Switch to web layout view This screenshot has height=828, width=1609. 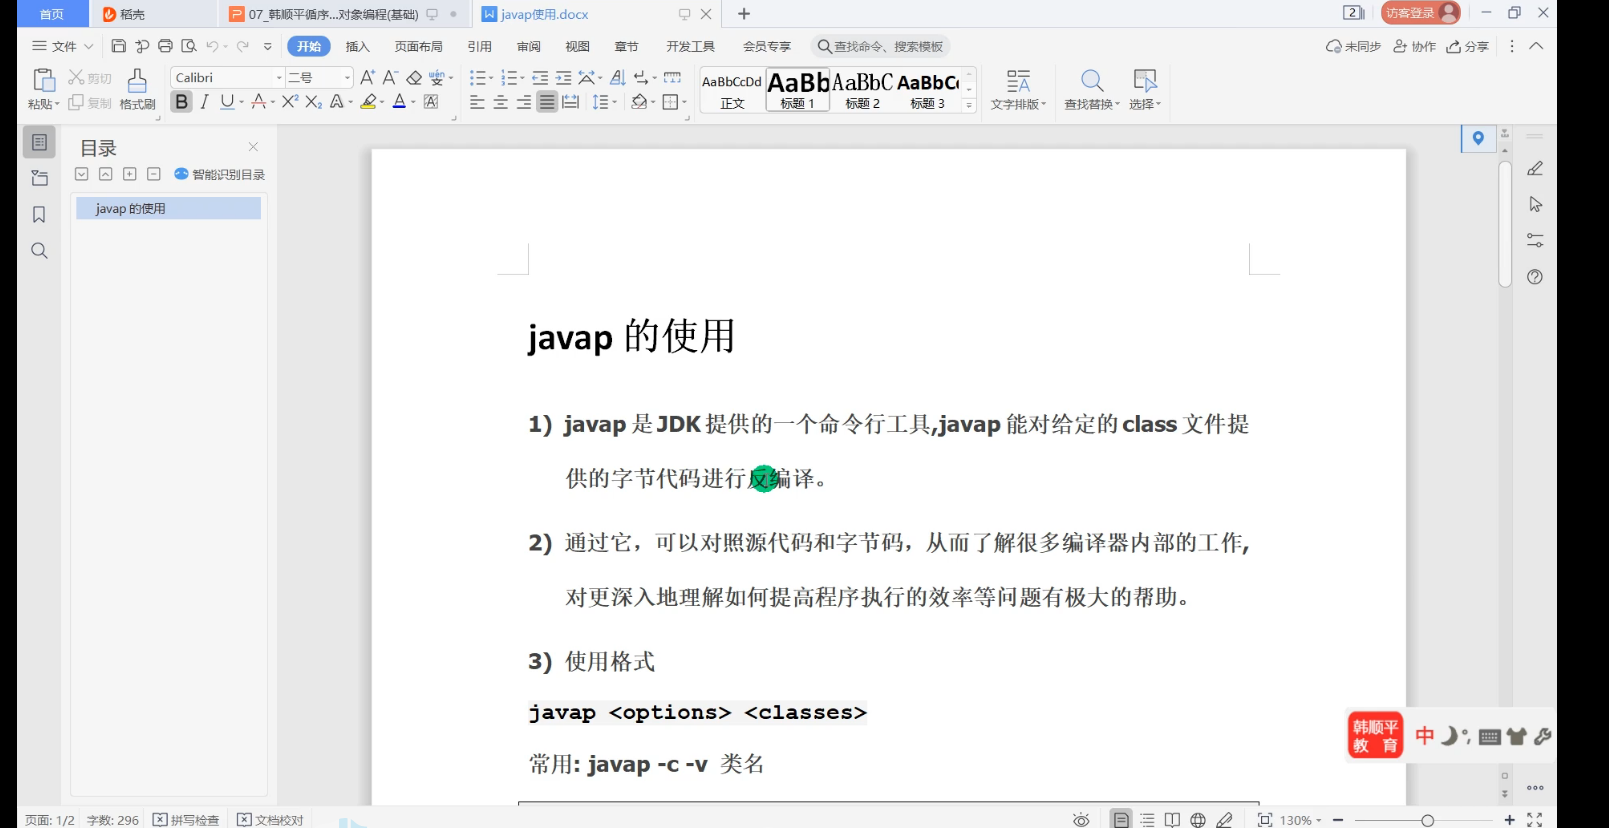point(1198,819)
